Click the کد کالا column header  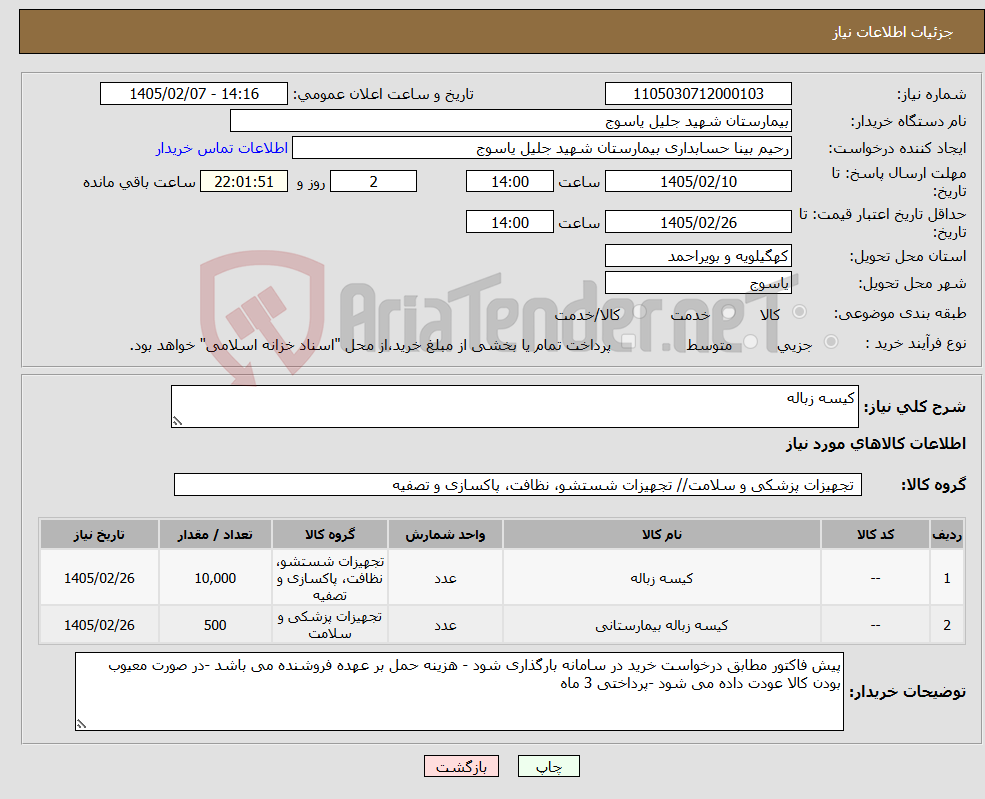(875, 535)
